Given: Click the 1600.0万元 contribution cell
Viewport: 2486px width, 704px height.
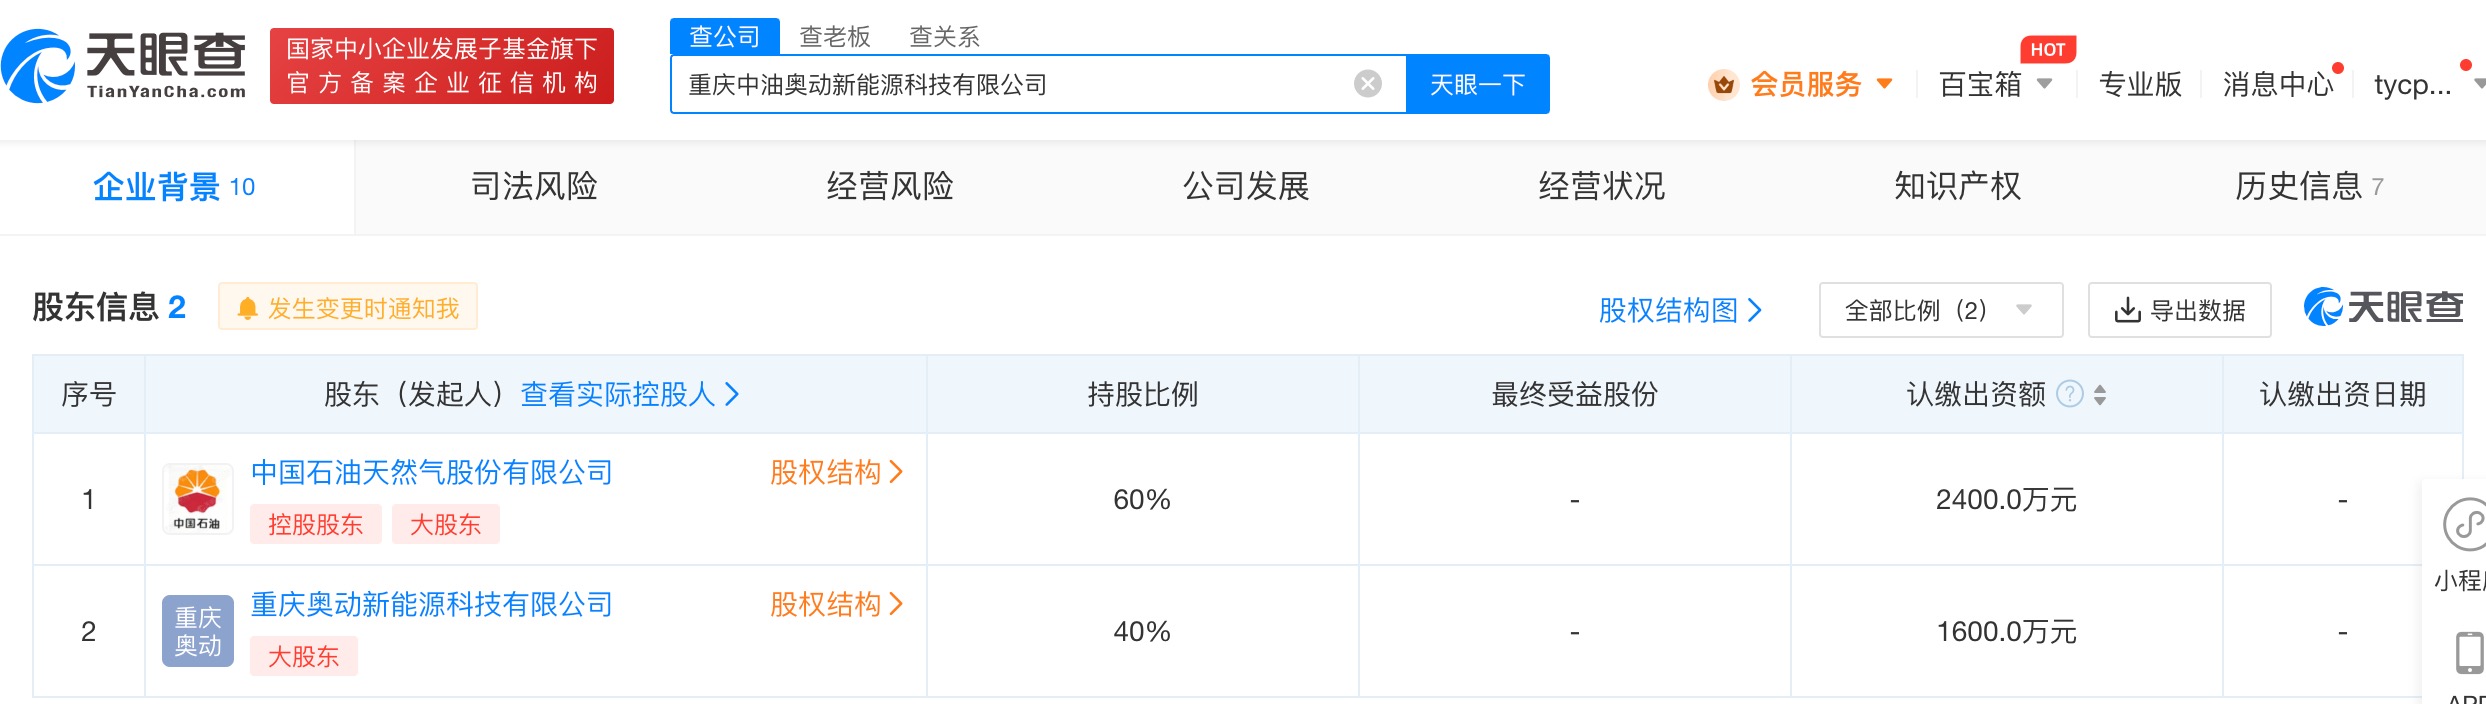Looking at the screenshot, I should coord(2006,631).
